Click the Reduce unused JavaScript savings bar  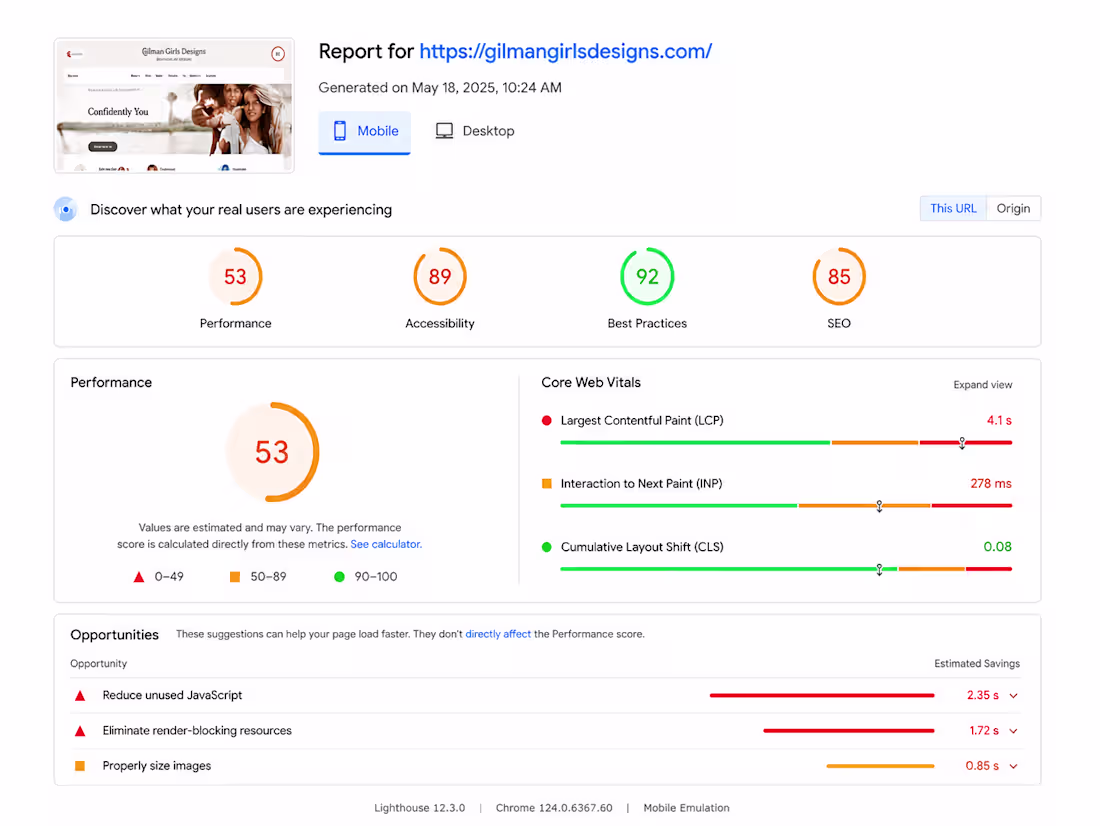click(821, 695)
